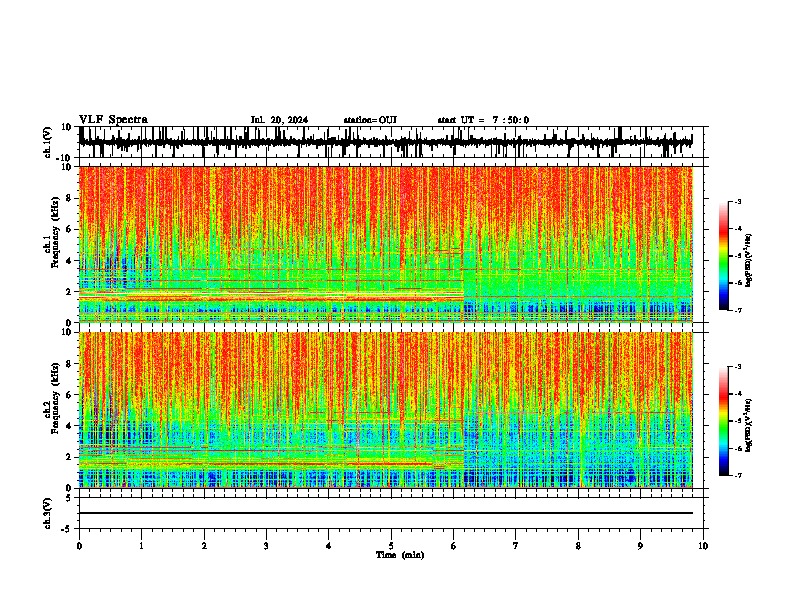Click the '-3' top label of ch.1 colorbar

(737, 201)
